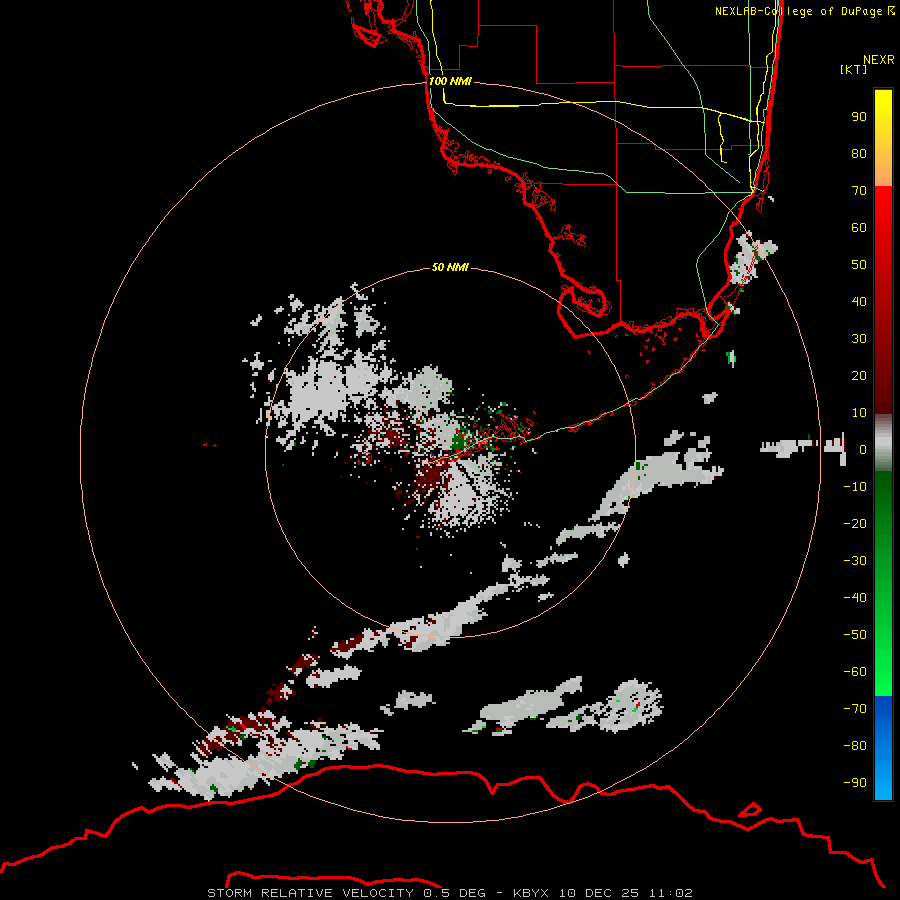Click the 0 value on velocity scale
Screen dimensions: 900x900
pyautogui.click(x=863, y=449)
